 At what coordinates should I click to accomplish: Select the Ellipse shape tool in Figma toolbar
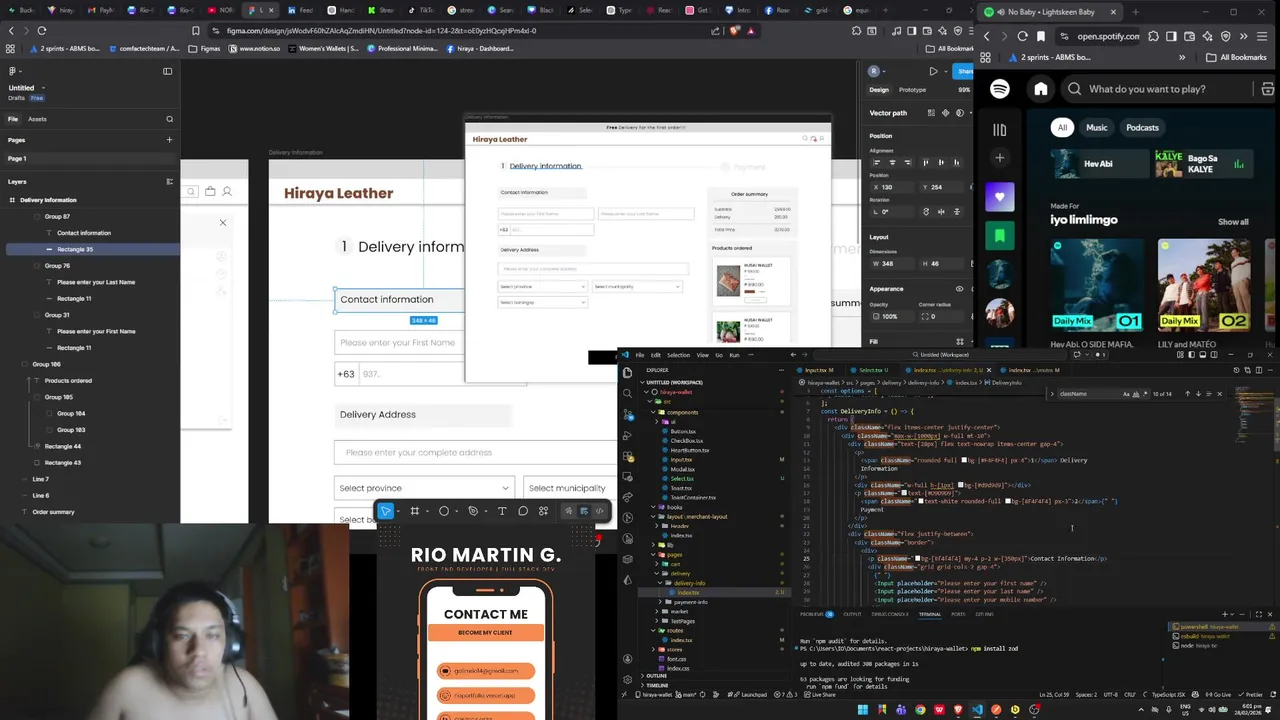click(x=444, y=511)
